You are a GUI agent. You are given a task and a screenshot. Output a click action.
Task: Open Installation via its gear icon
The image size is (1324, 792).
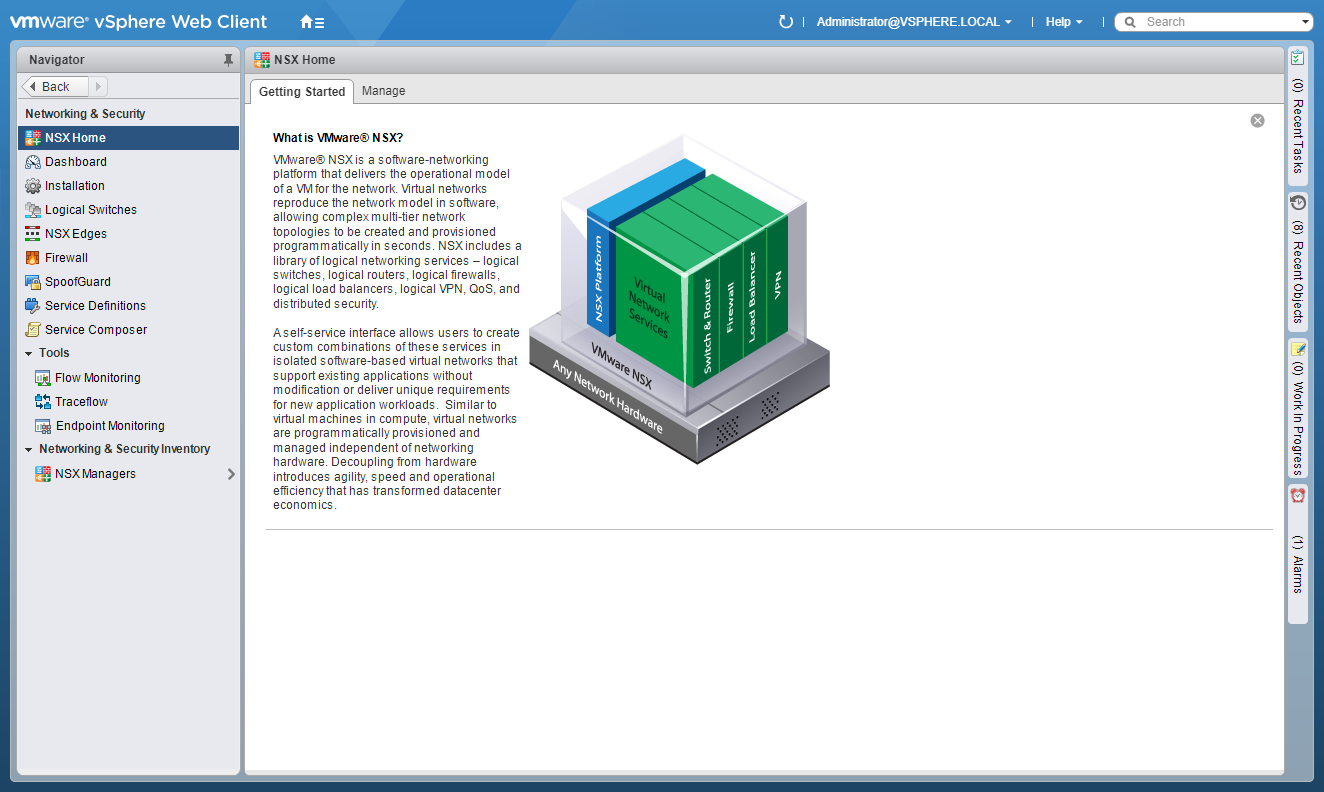point(33,186)
